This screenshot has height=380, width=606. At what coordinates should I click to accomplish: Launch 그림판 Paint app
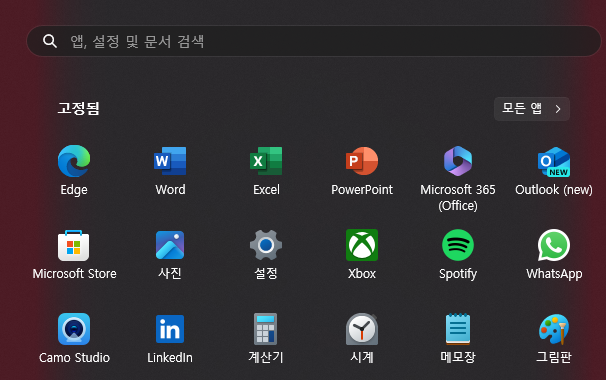point(554,329)
